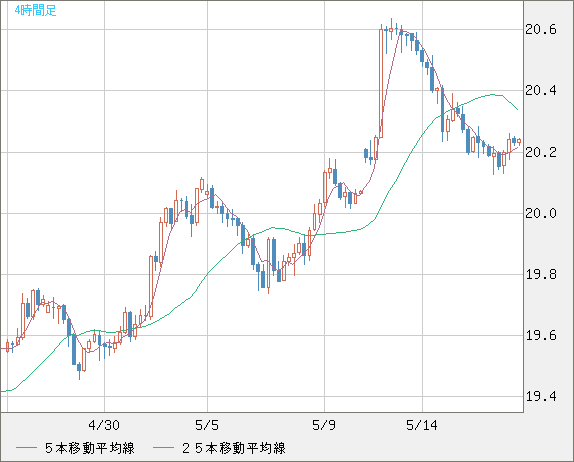
Task: Click the tall orange candlestick rising to 20.6
Action: [381, 83]
